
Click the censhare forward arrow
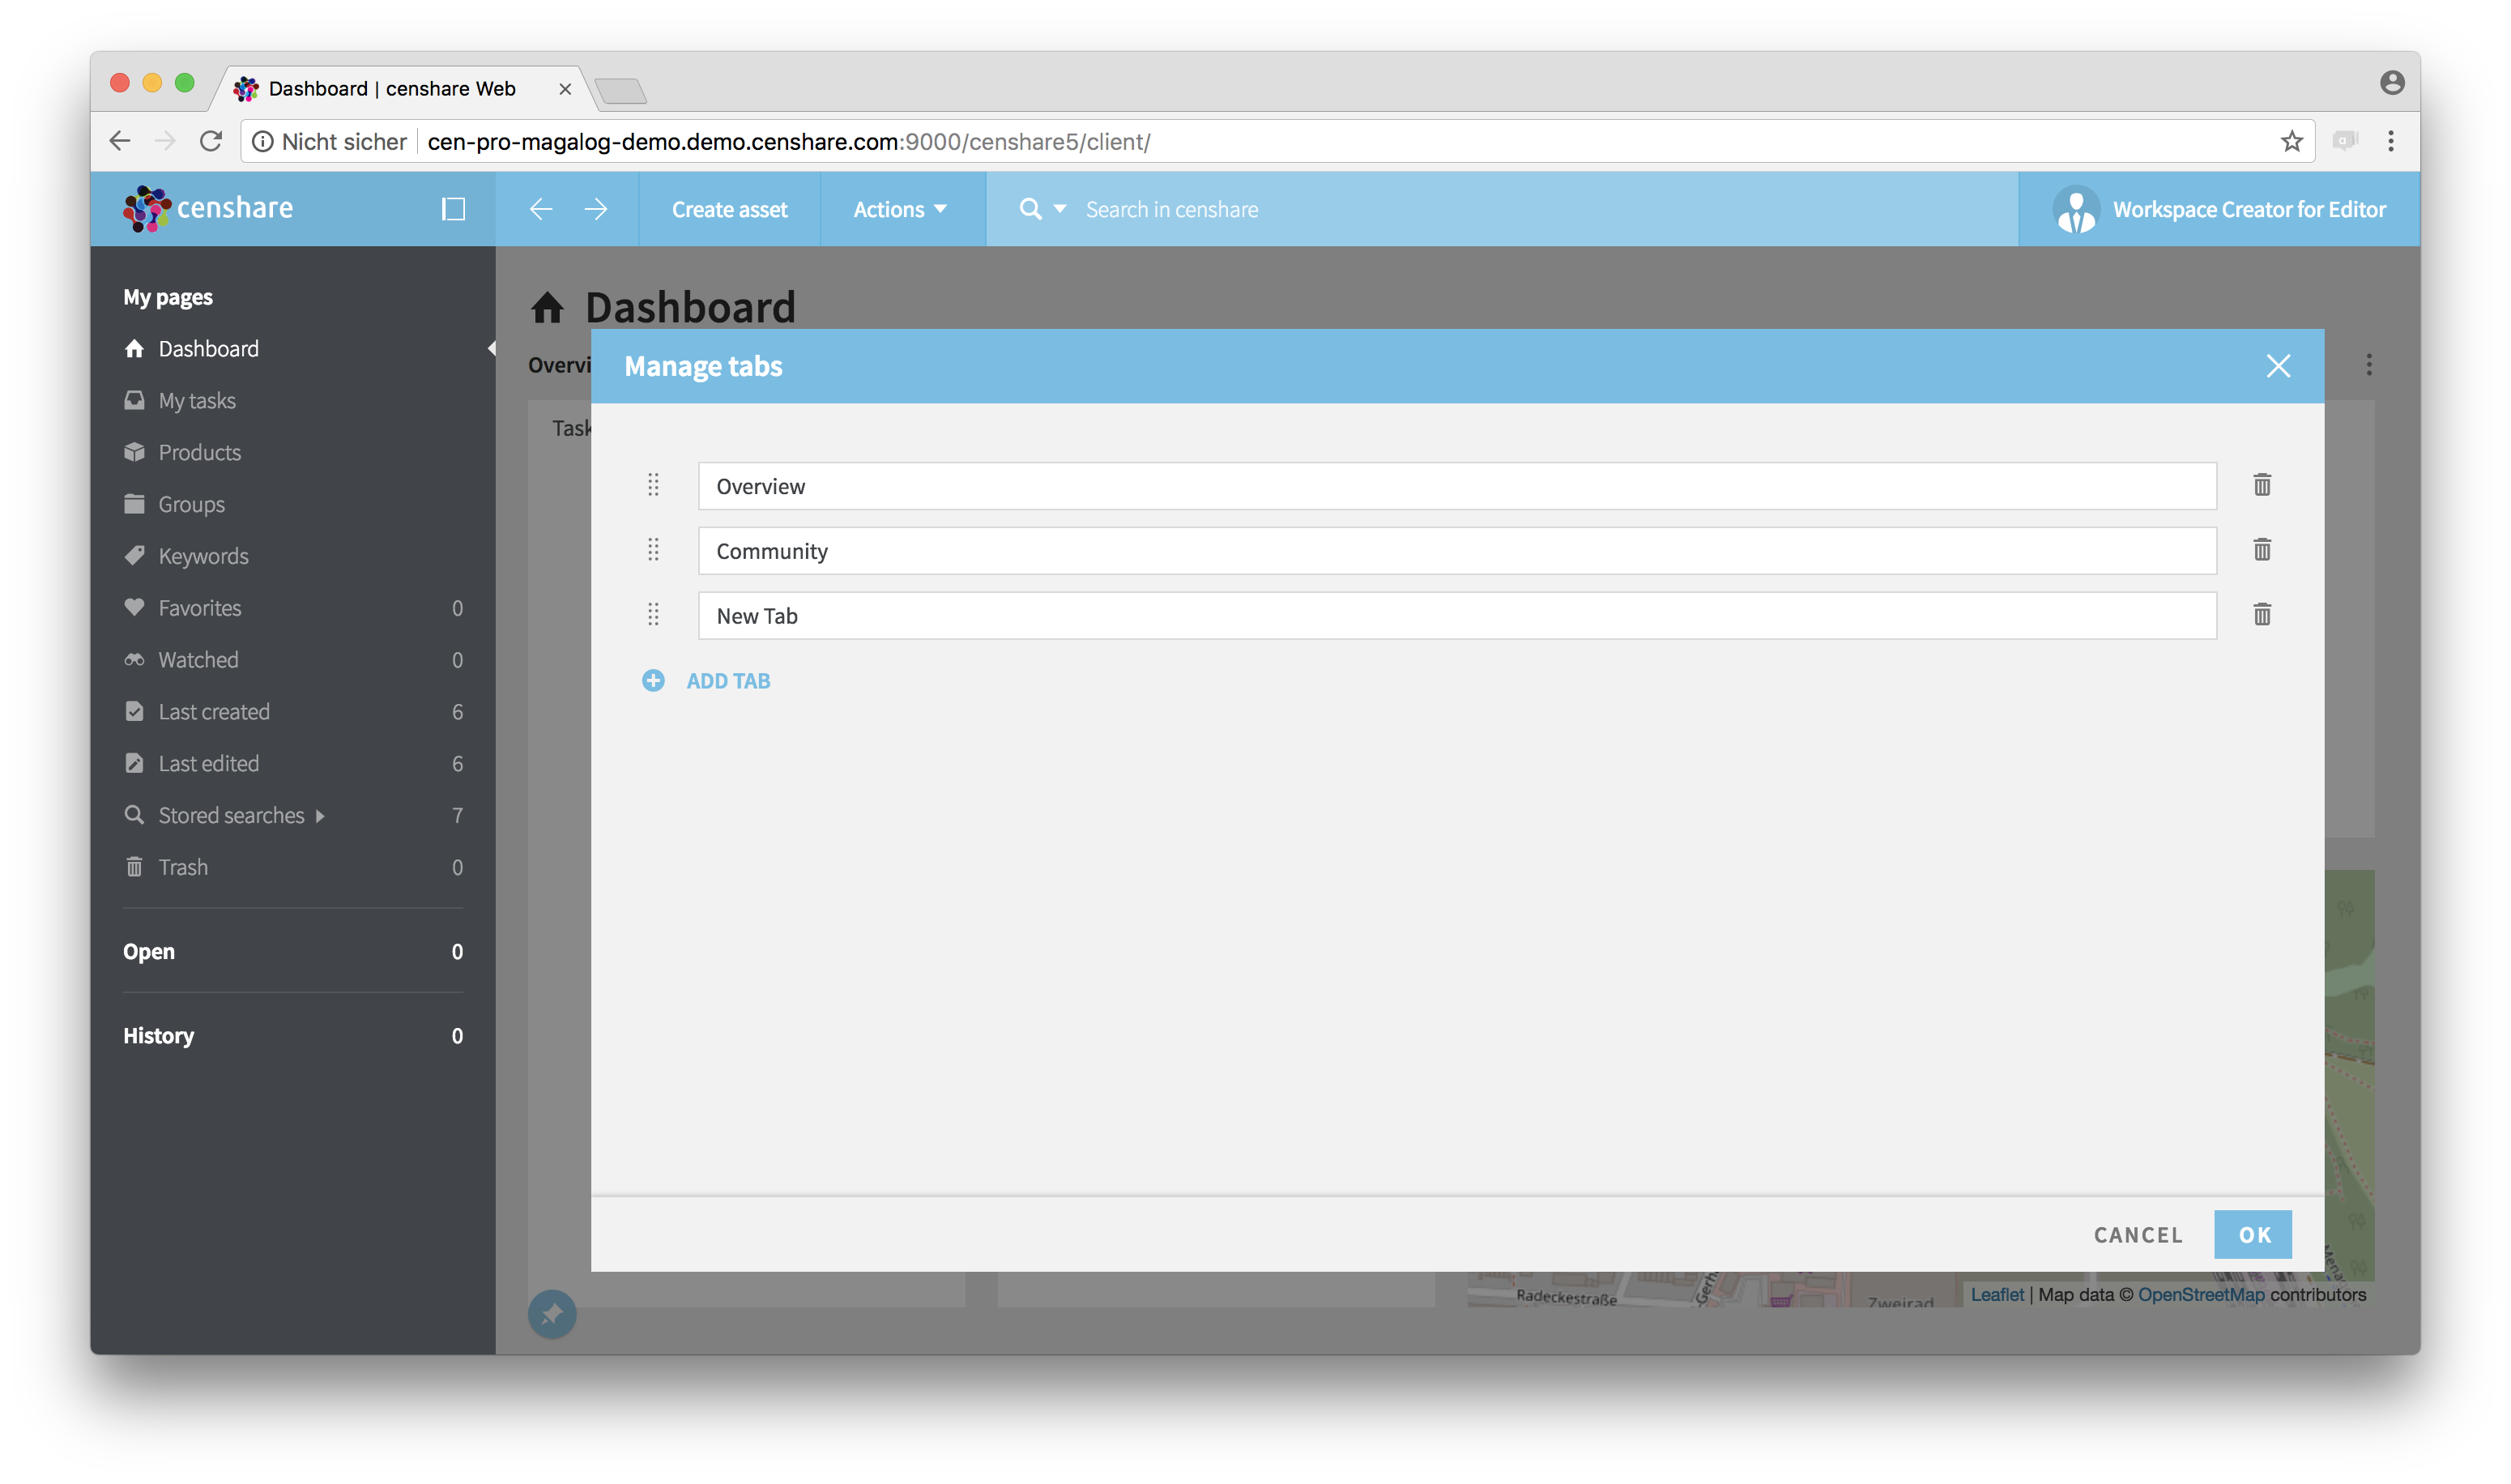(596, 209)
